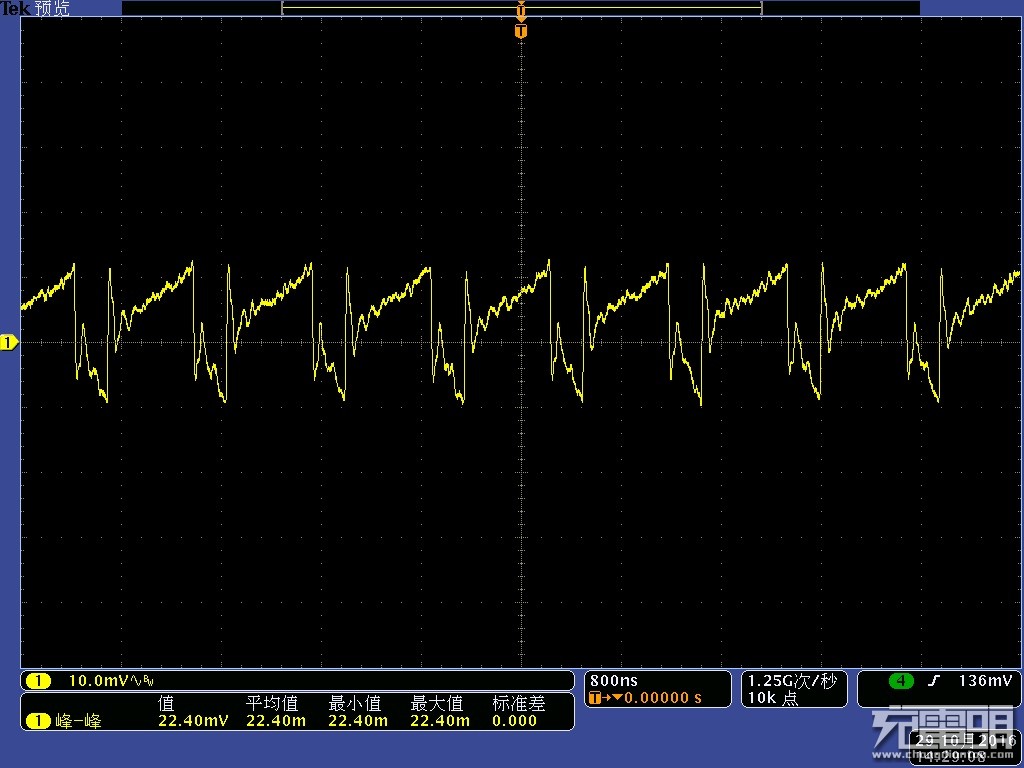This screenshot has width=1024, height=768.
Task: Click the 平均值 column header
Action: (x=271, y=704)
